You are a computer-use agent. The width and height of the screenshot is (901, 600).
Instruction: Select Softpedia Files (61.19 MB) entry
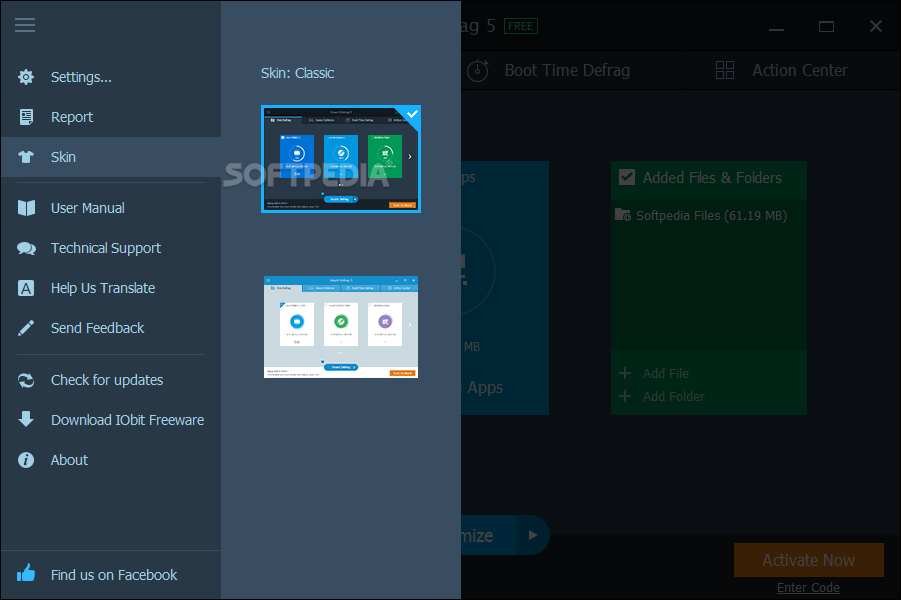pyautogui.click(x=709, y=216)
